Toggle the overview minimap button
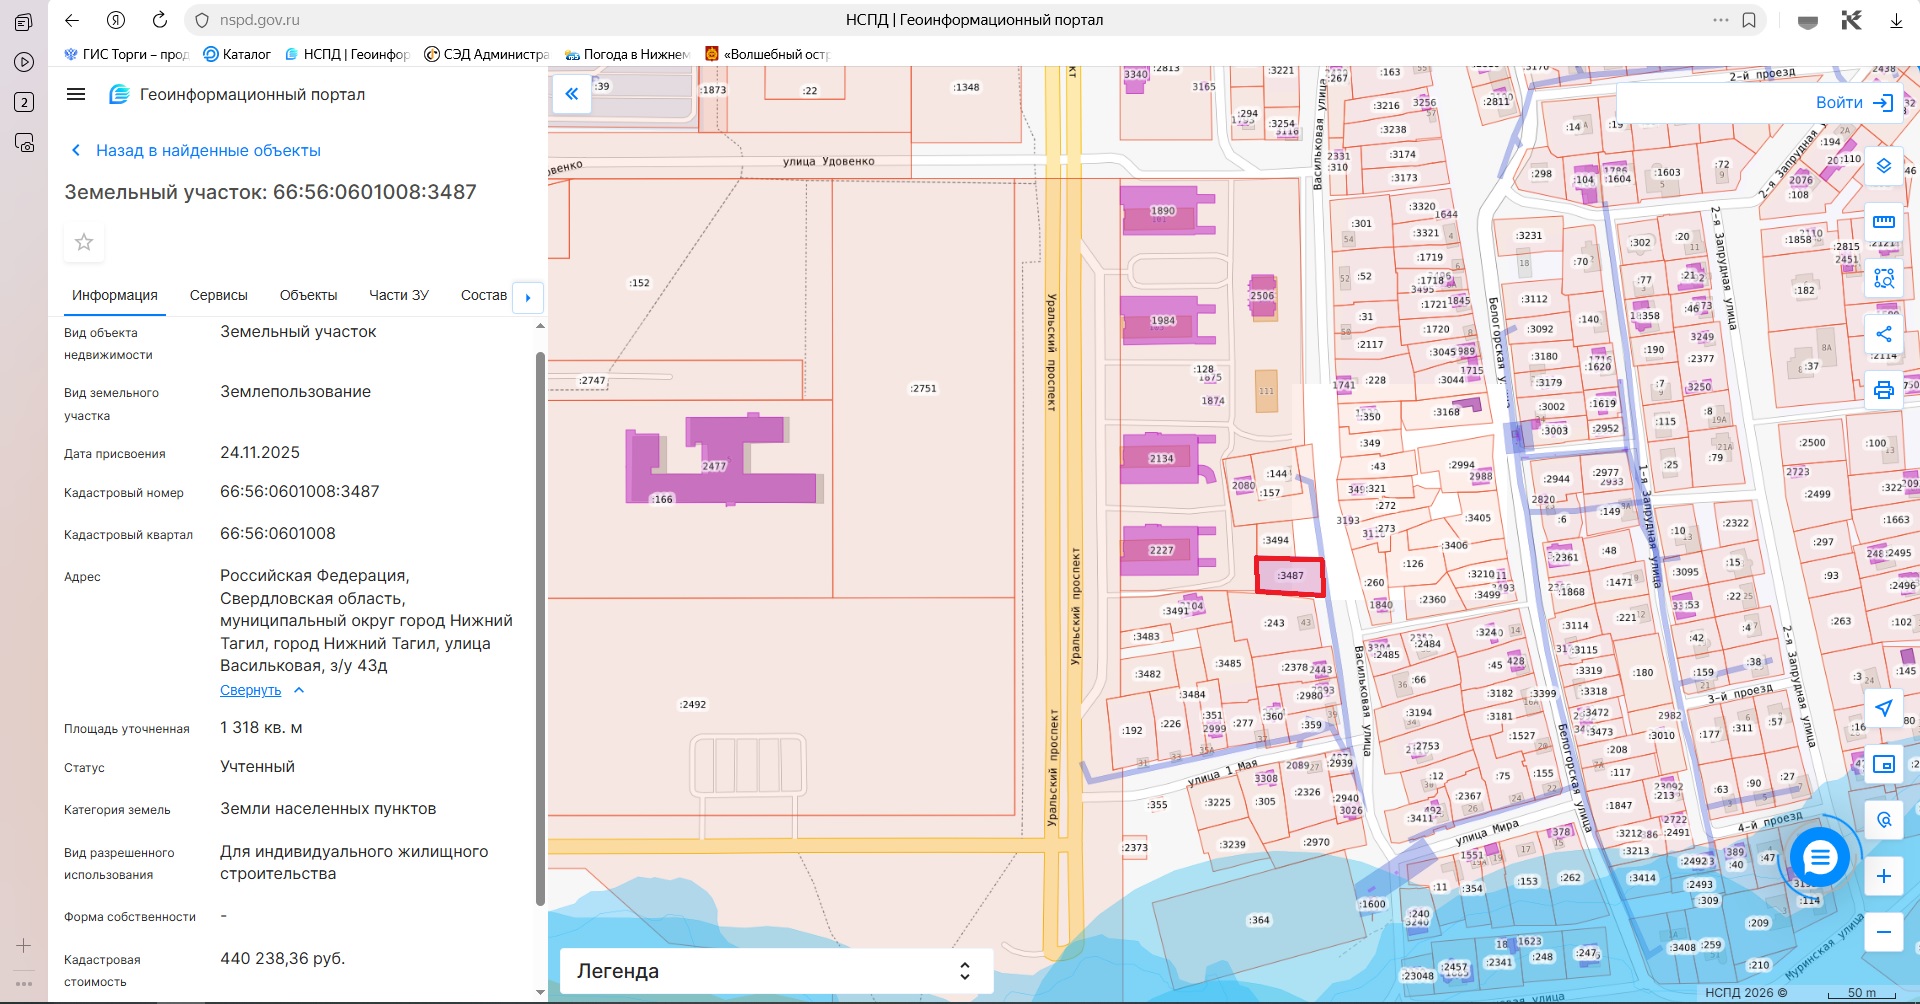 pyautogui.click(x=1883, y=764)
